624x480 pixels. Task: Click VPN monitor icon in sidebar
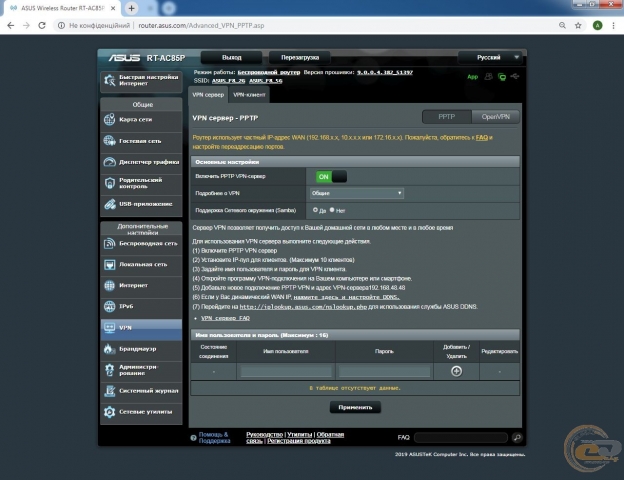click(109, 328)
